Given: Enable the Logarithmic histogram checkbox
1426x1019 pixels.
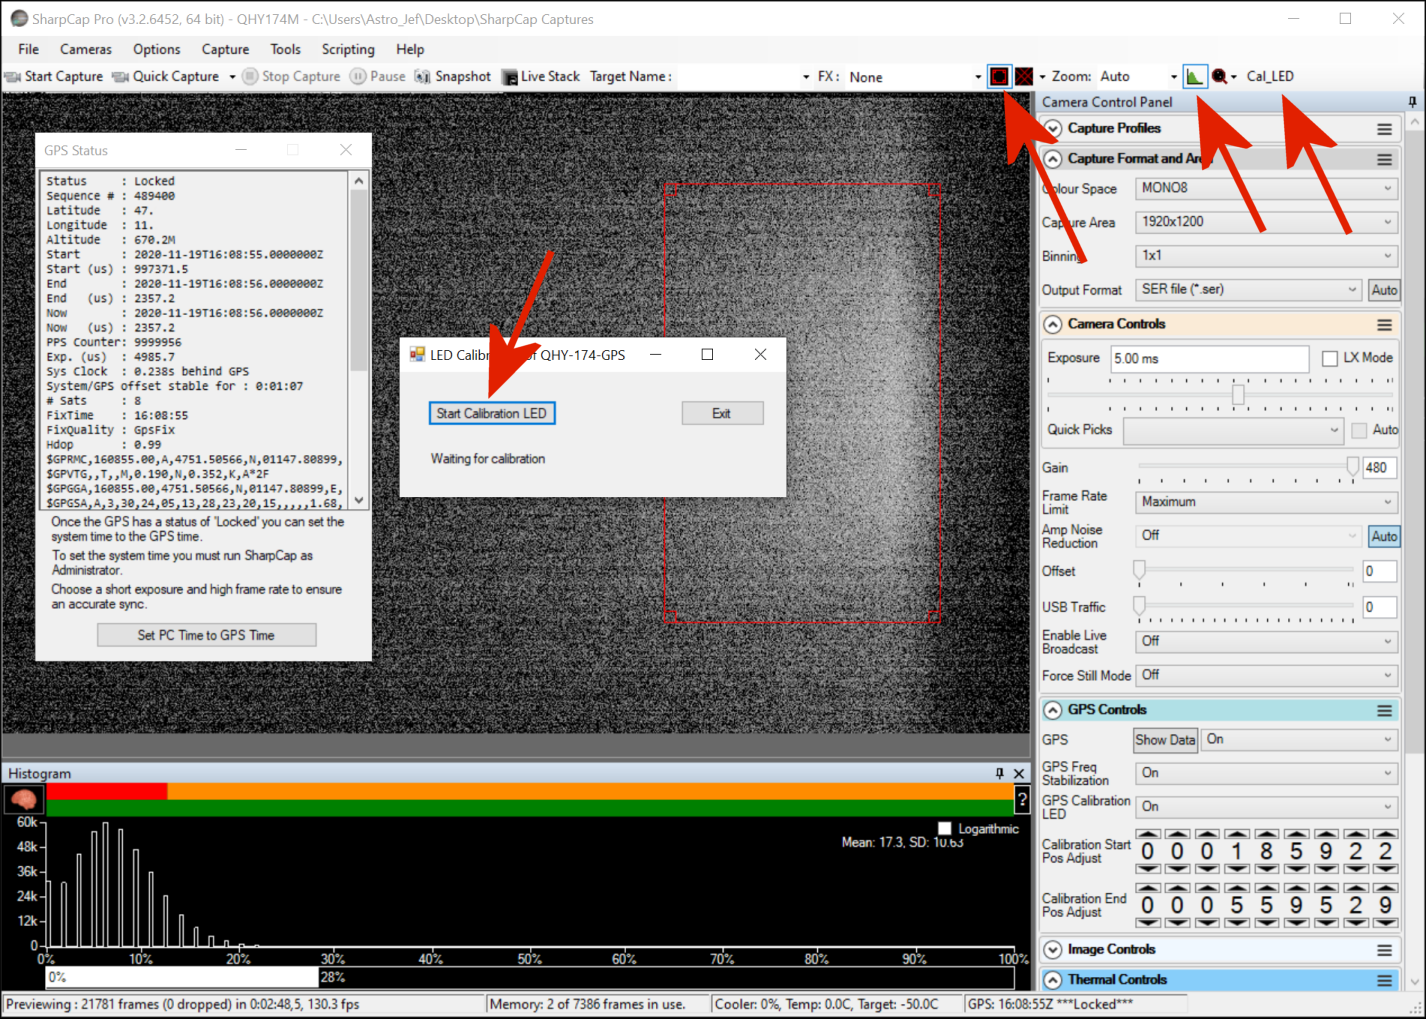Looking at the screenshot, I should (945, 828).
